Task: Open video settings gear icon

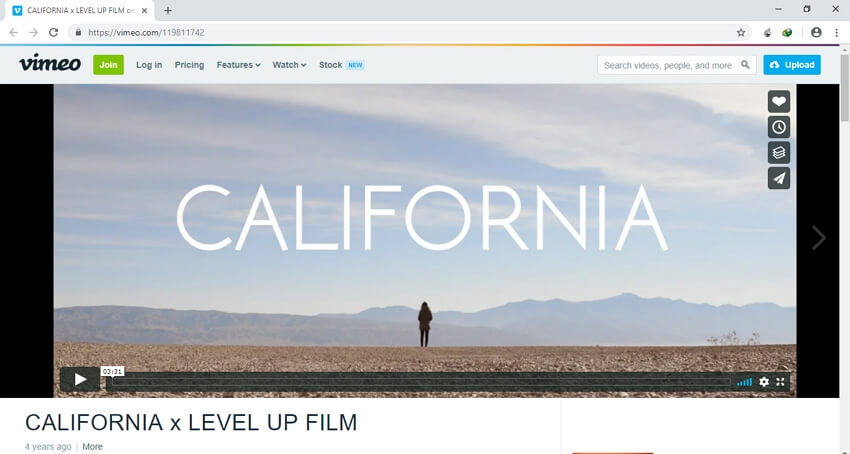Action: 764,382
